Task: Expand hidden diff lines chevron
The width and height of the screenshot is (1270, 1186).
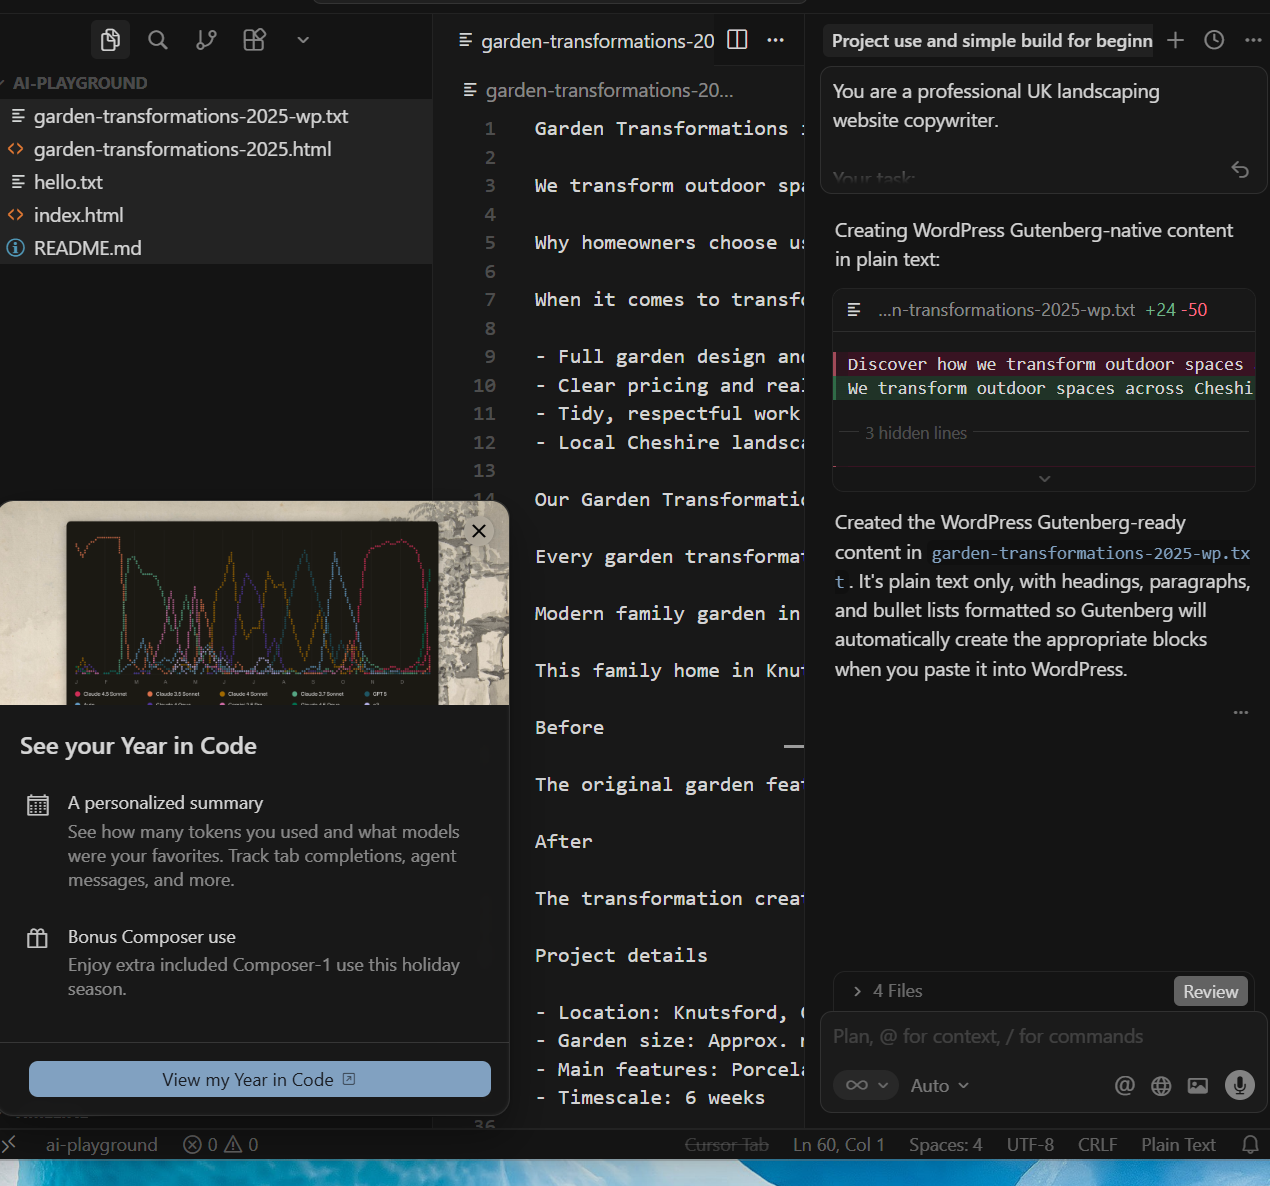Action: pyautogui.click(x=1044, y=479)
